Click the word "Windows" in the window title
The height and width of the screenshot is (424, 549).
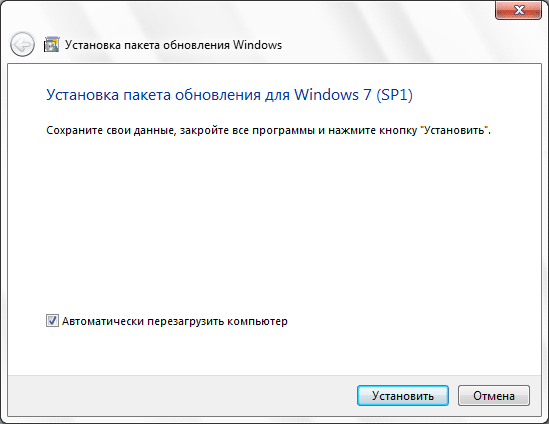(257, 45)
